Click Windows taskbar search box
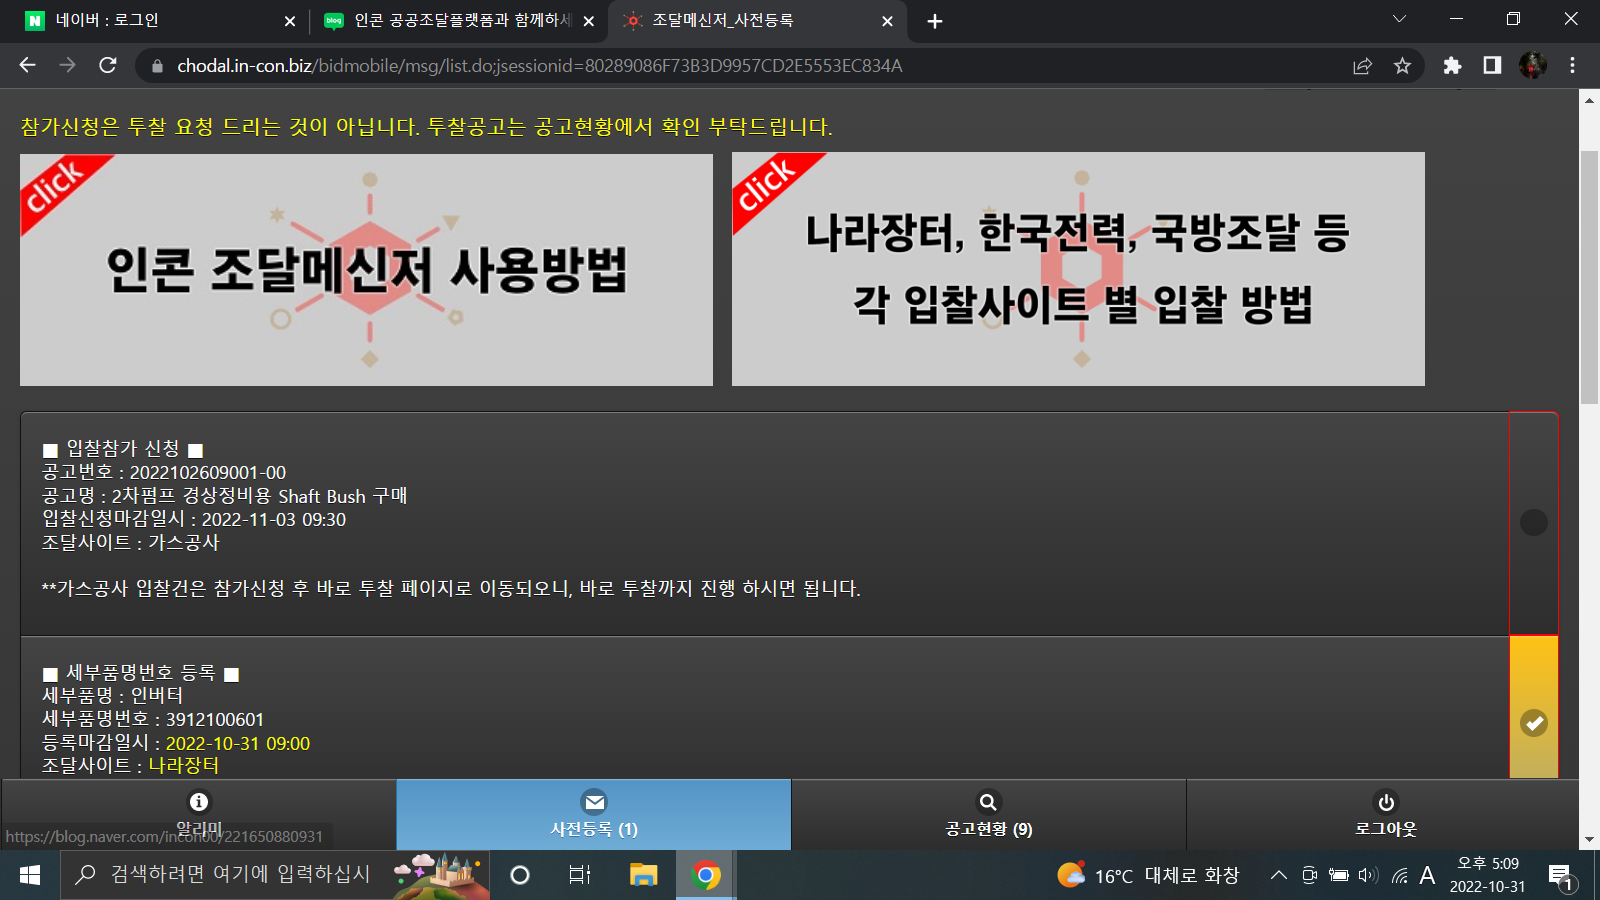The height and width of the screenshot is (900, 1600). coord(275,875)
